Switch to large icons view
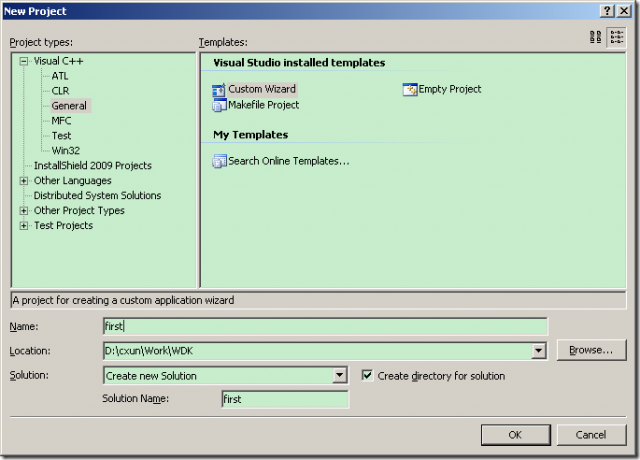This screenshot has height=460, width=640. click(x=596, y=37)
